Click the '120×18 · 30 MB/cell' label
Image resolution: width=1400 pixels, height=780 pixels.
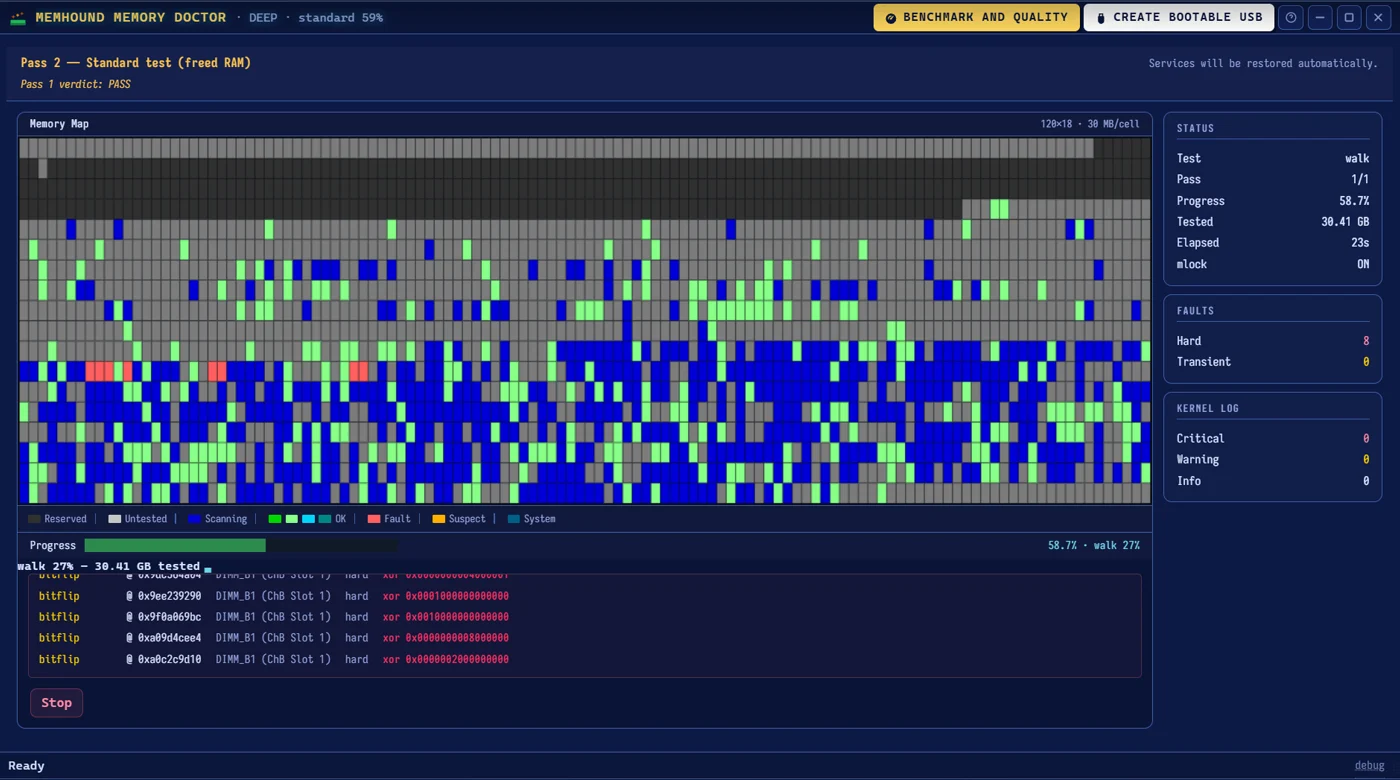pyautogui.click(x=1090, y=124)
